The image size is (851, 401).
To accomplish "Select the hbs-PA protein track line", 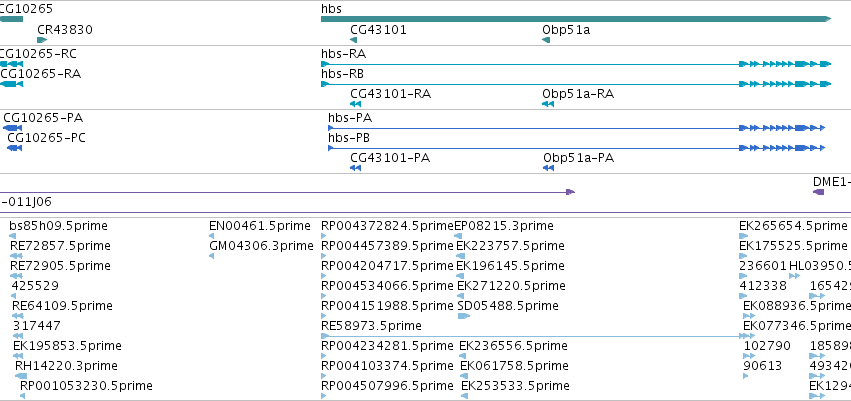I will (576, 128).
